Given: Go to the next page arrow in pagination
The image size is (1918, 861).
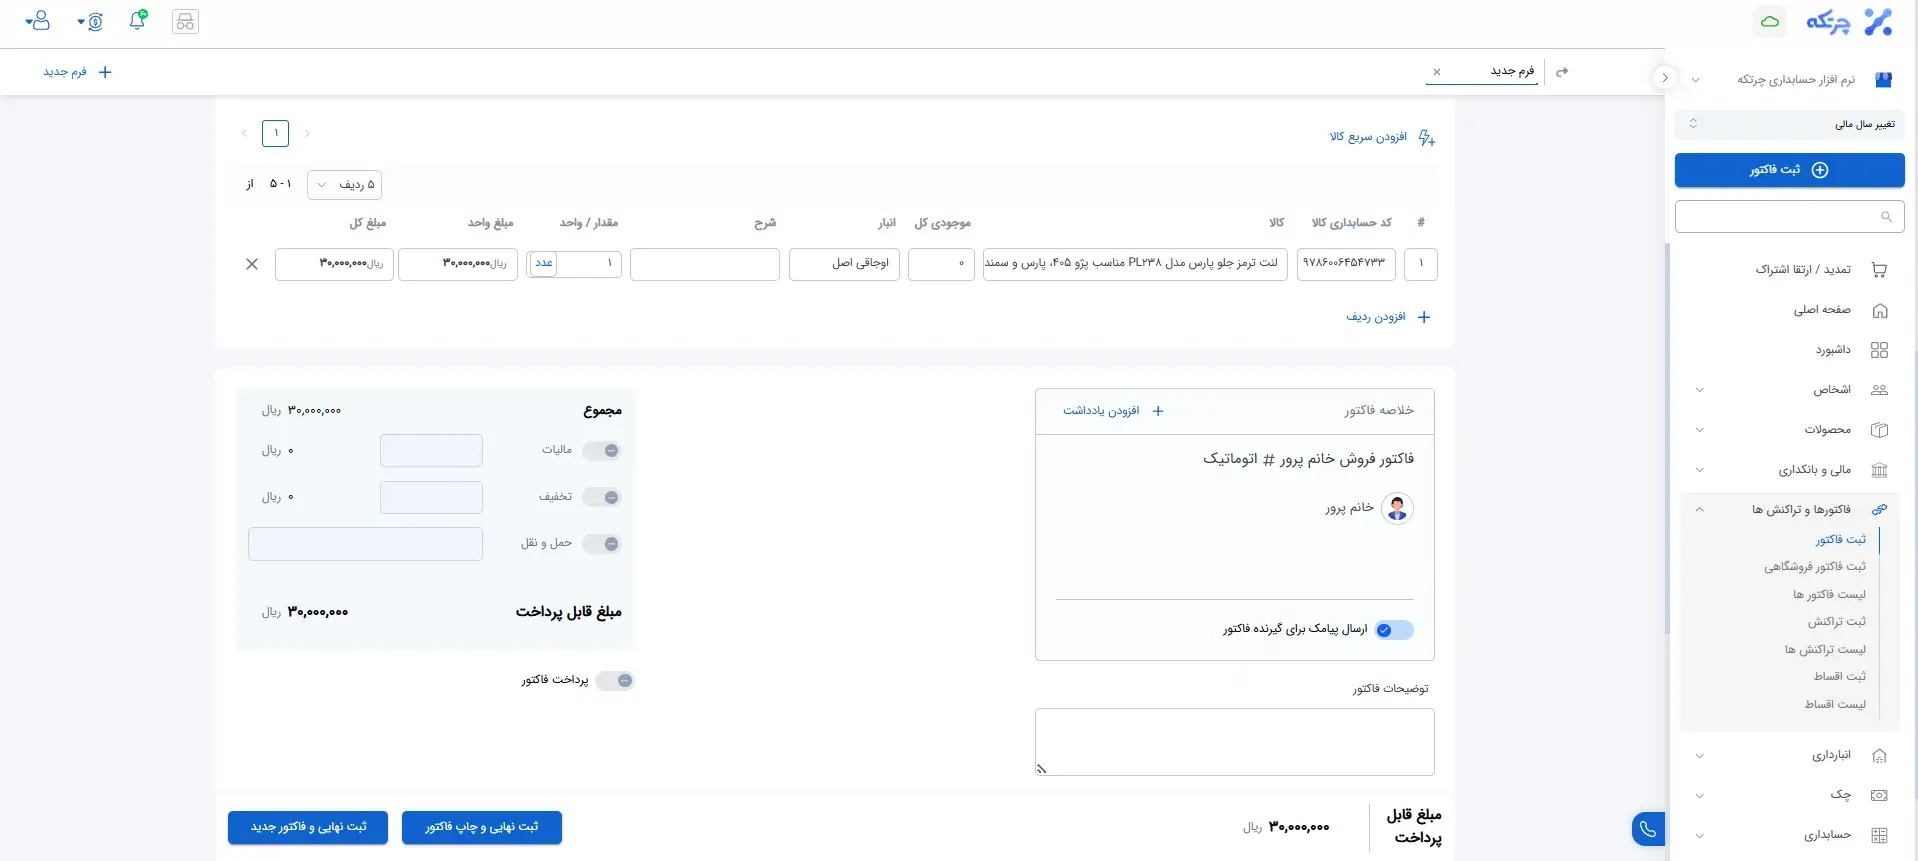Looking at the screenshot, I should click(x=244, y=133).
